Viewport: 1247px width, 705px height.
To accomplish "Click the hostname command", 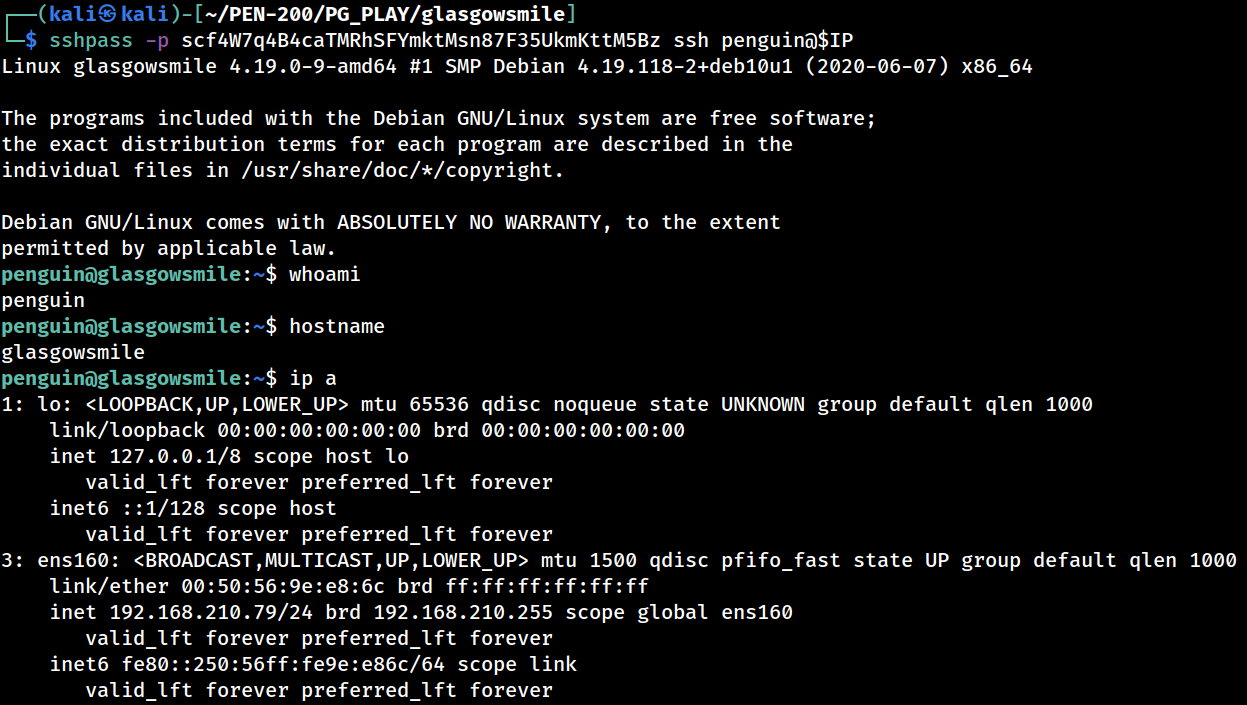I will click(x=337, y=327).
